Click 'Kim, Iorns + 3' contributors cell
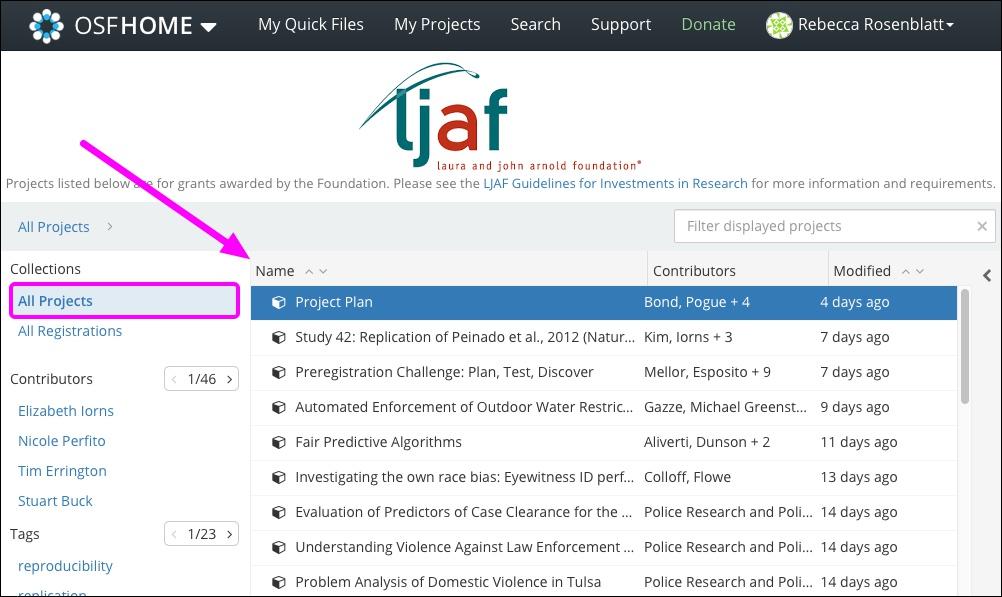The width and height of the screenshot is (1002, 597). coord(688,337)
